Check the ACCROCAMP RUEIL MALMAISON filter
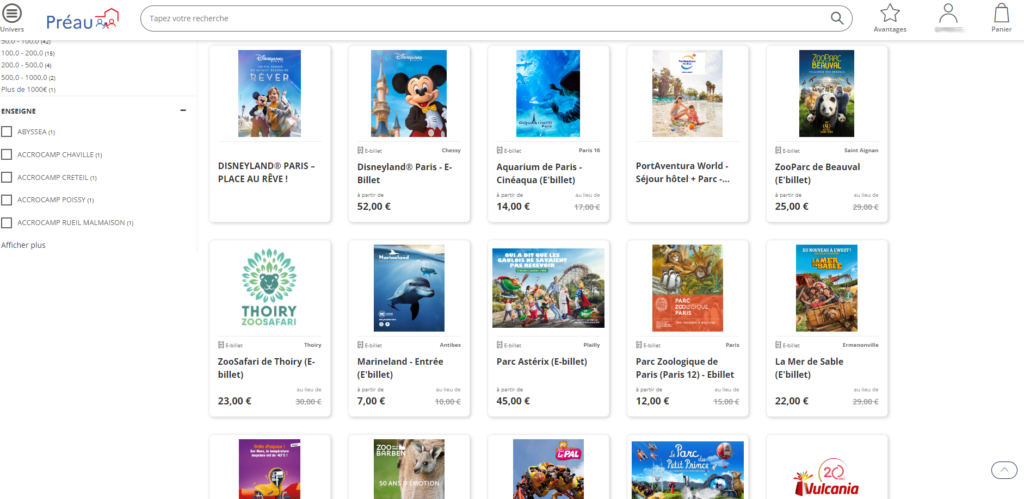Screen dimensions: 1024x499 point(7,223)
